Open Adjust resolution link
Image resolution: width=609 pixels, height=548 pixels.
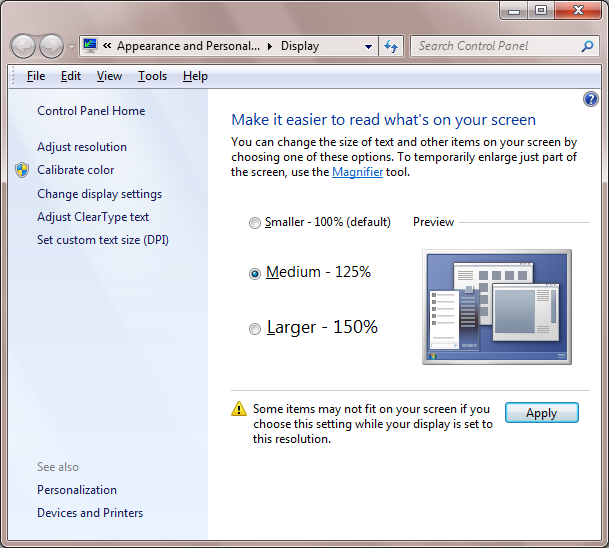pyautogui.click(x=82, y=147)
